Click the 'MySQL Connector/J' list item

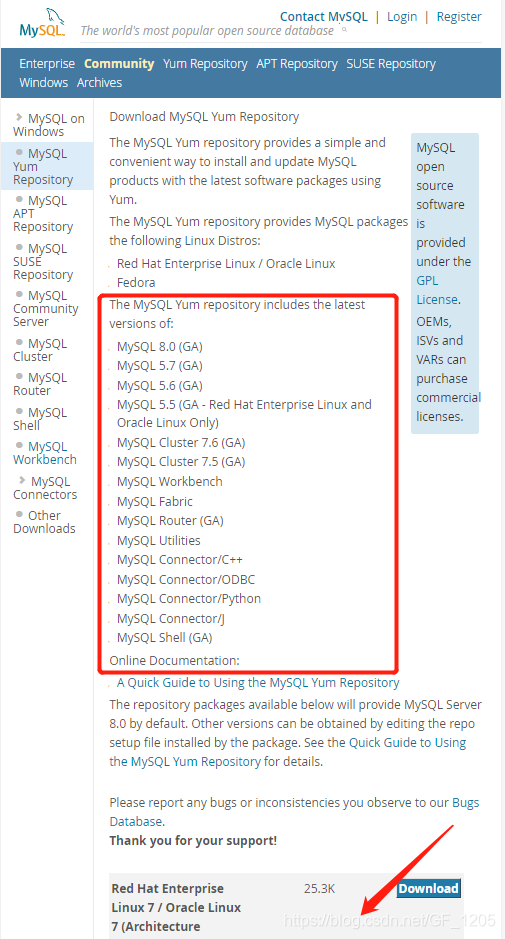[x=171, y=619]
